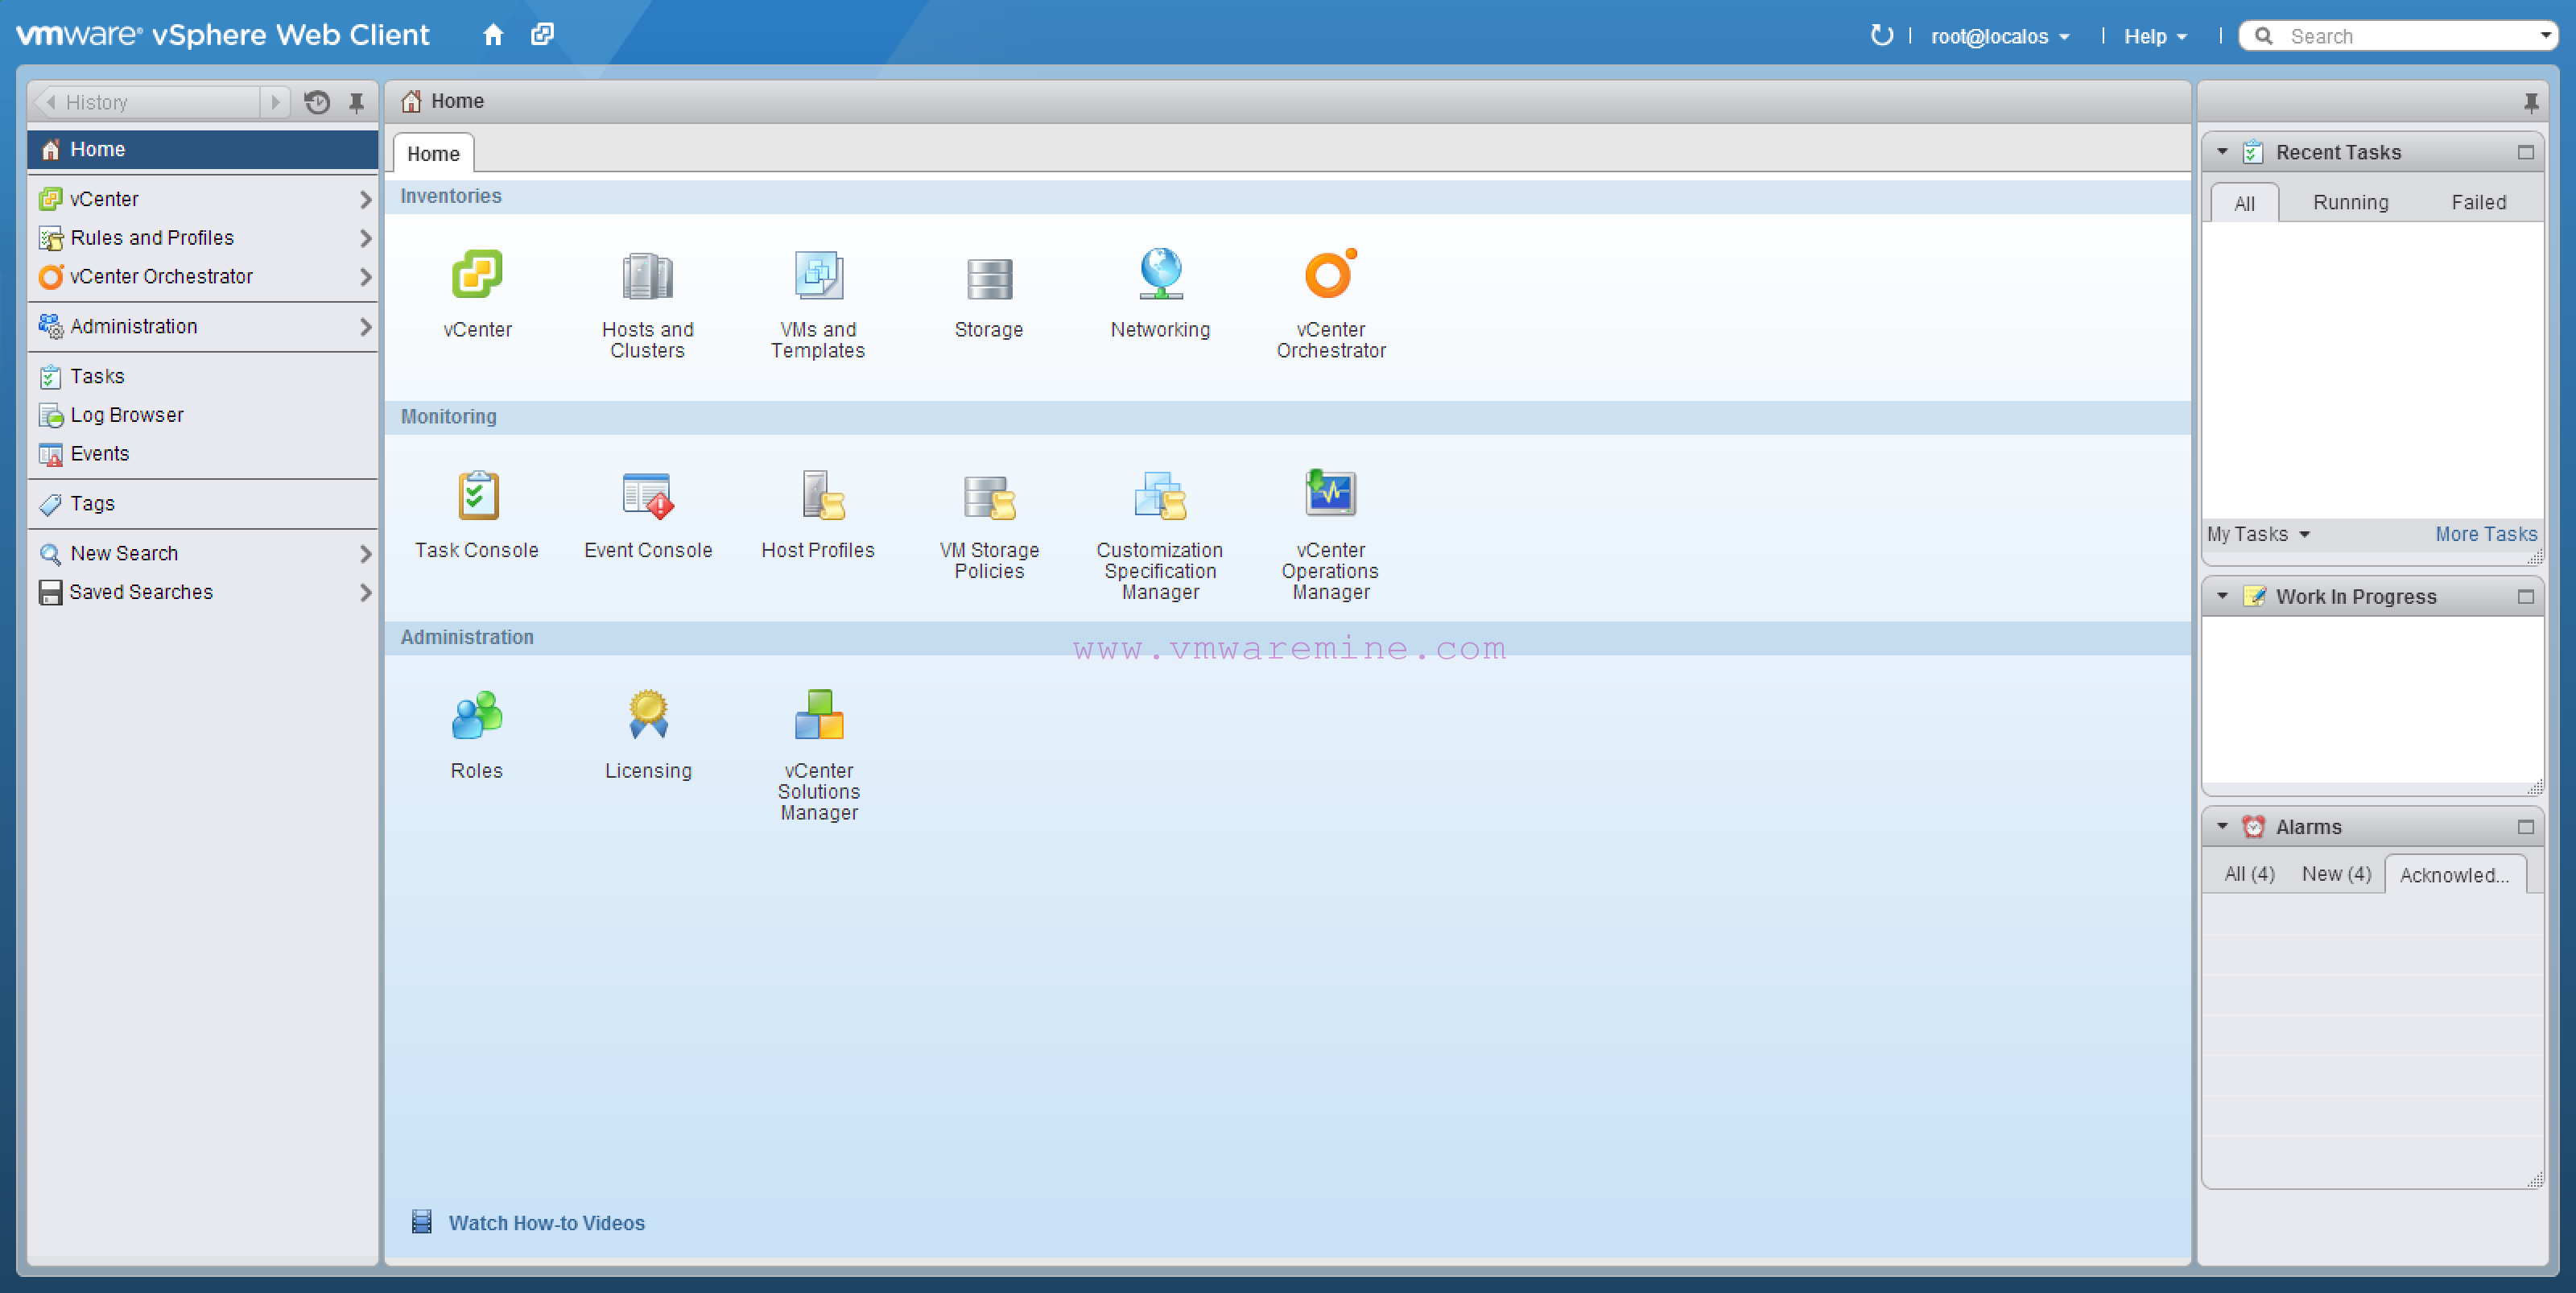Switch to New (4) alarms tab

coord(2336,874)
